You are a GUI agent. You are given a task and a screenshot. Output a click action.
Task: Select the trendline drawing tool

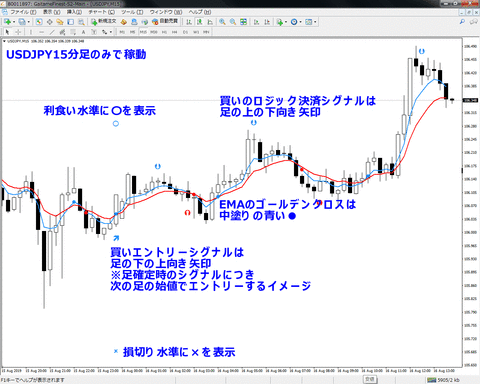pos(52,32)
